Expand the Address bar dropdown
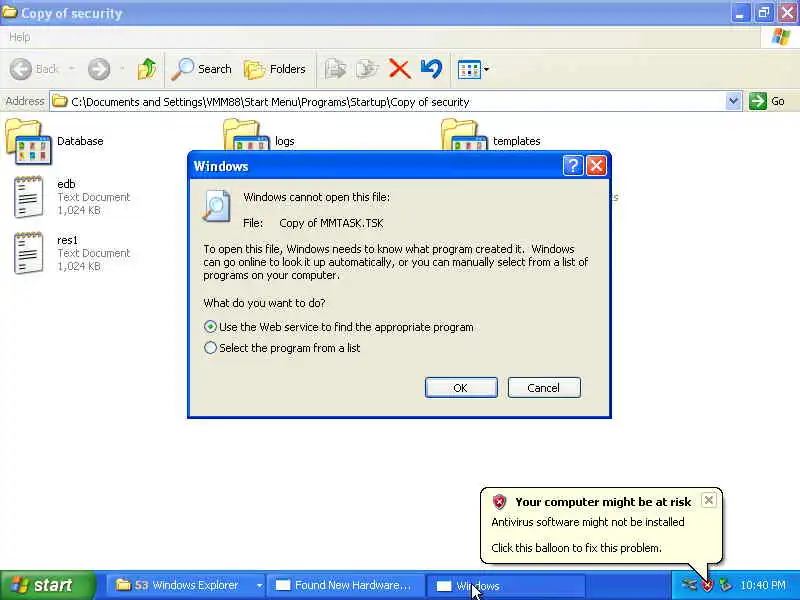The image size is (800, 600). click(733, 101)
